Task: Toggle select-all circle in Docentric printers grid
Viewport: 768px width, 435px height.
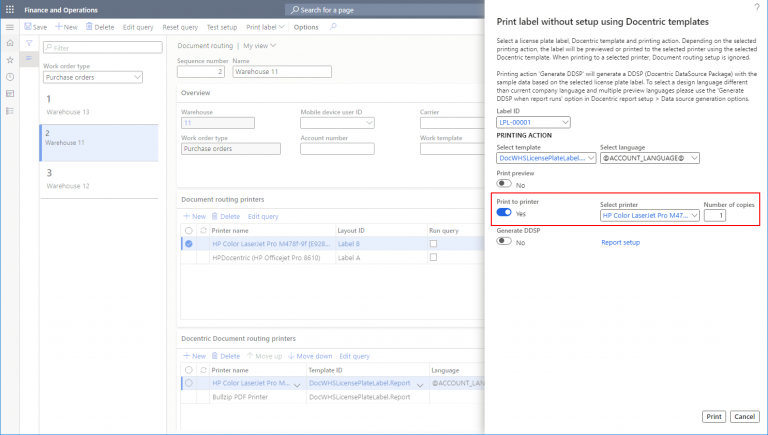Action: [x=189, y=370]
